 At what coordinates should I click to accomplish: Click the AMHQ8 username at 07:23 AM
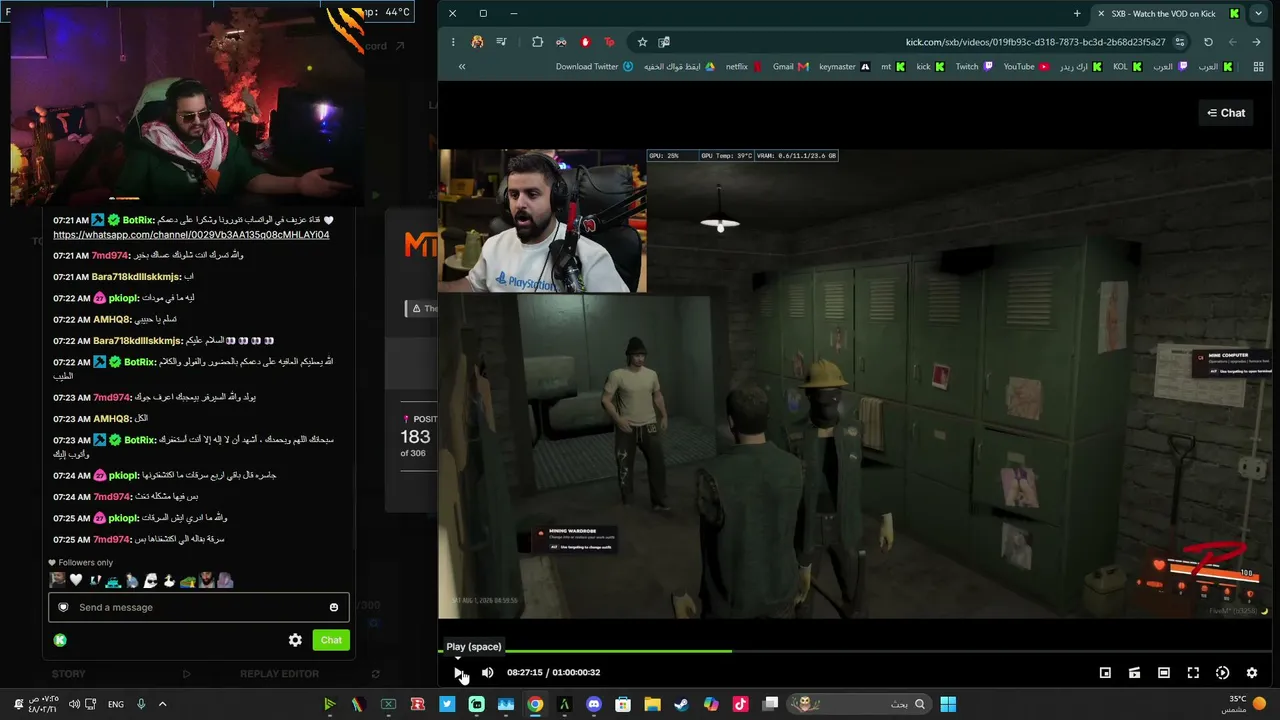tap(112, 419)
